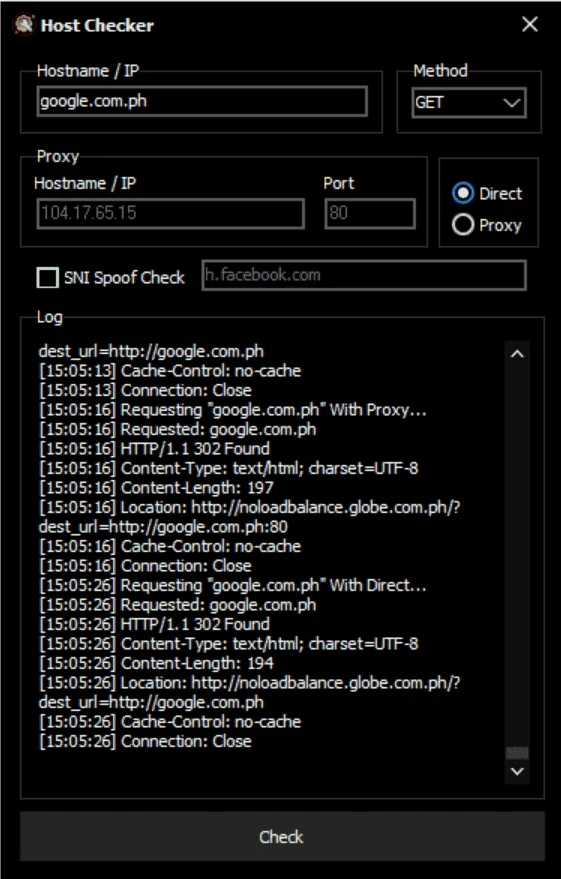Click '[15:05:16] Connection: Close' log line
Viewport: 561px width, 879px height.
(145, 566)
